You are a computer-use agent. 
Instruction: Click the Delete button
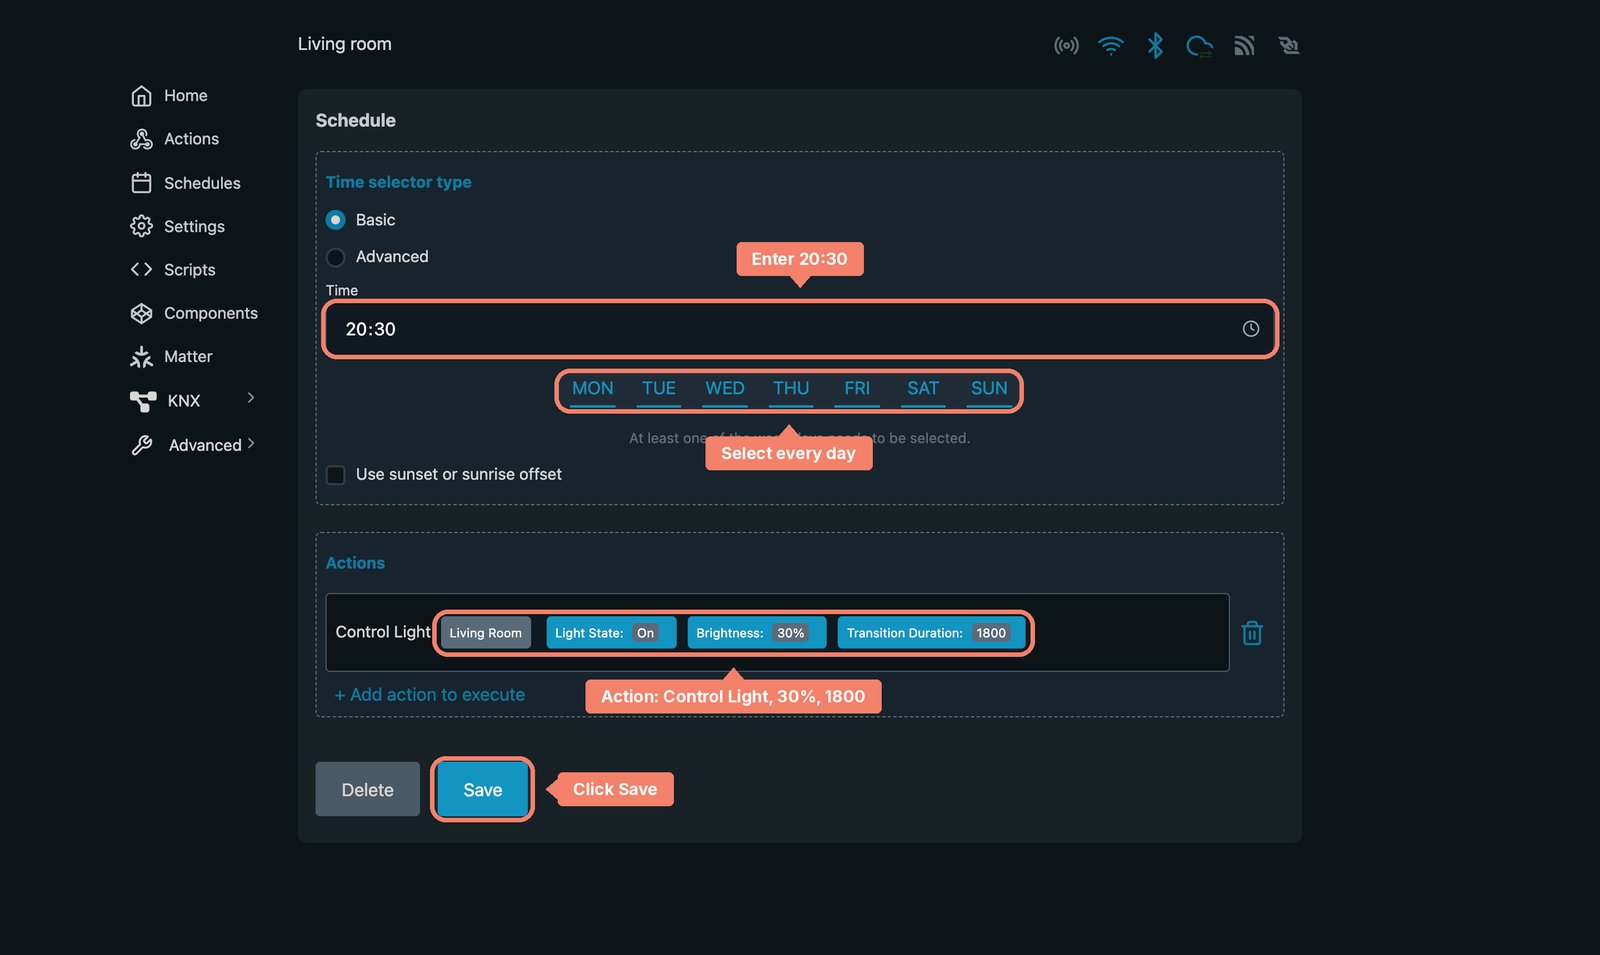(x=368, y=790)
